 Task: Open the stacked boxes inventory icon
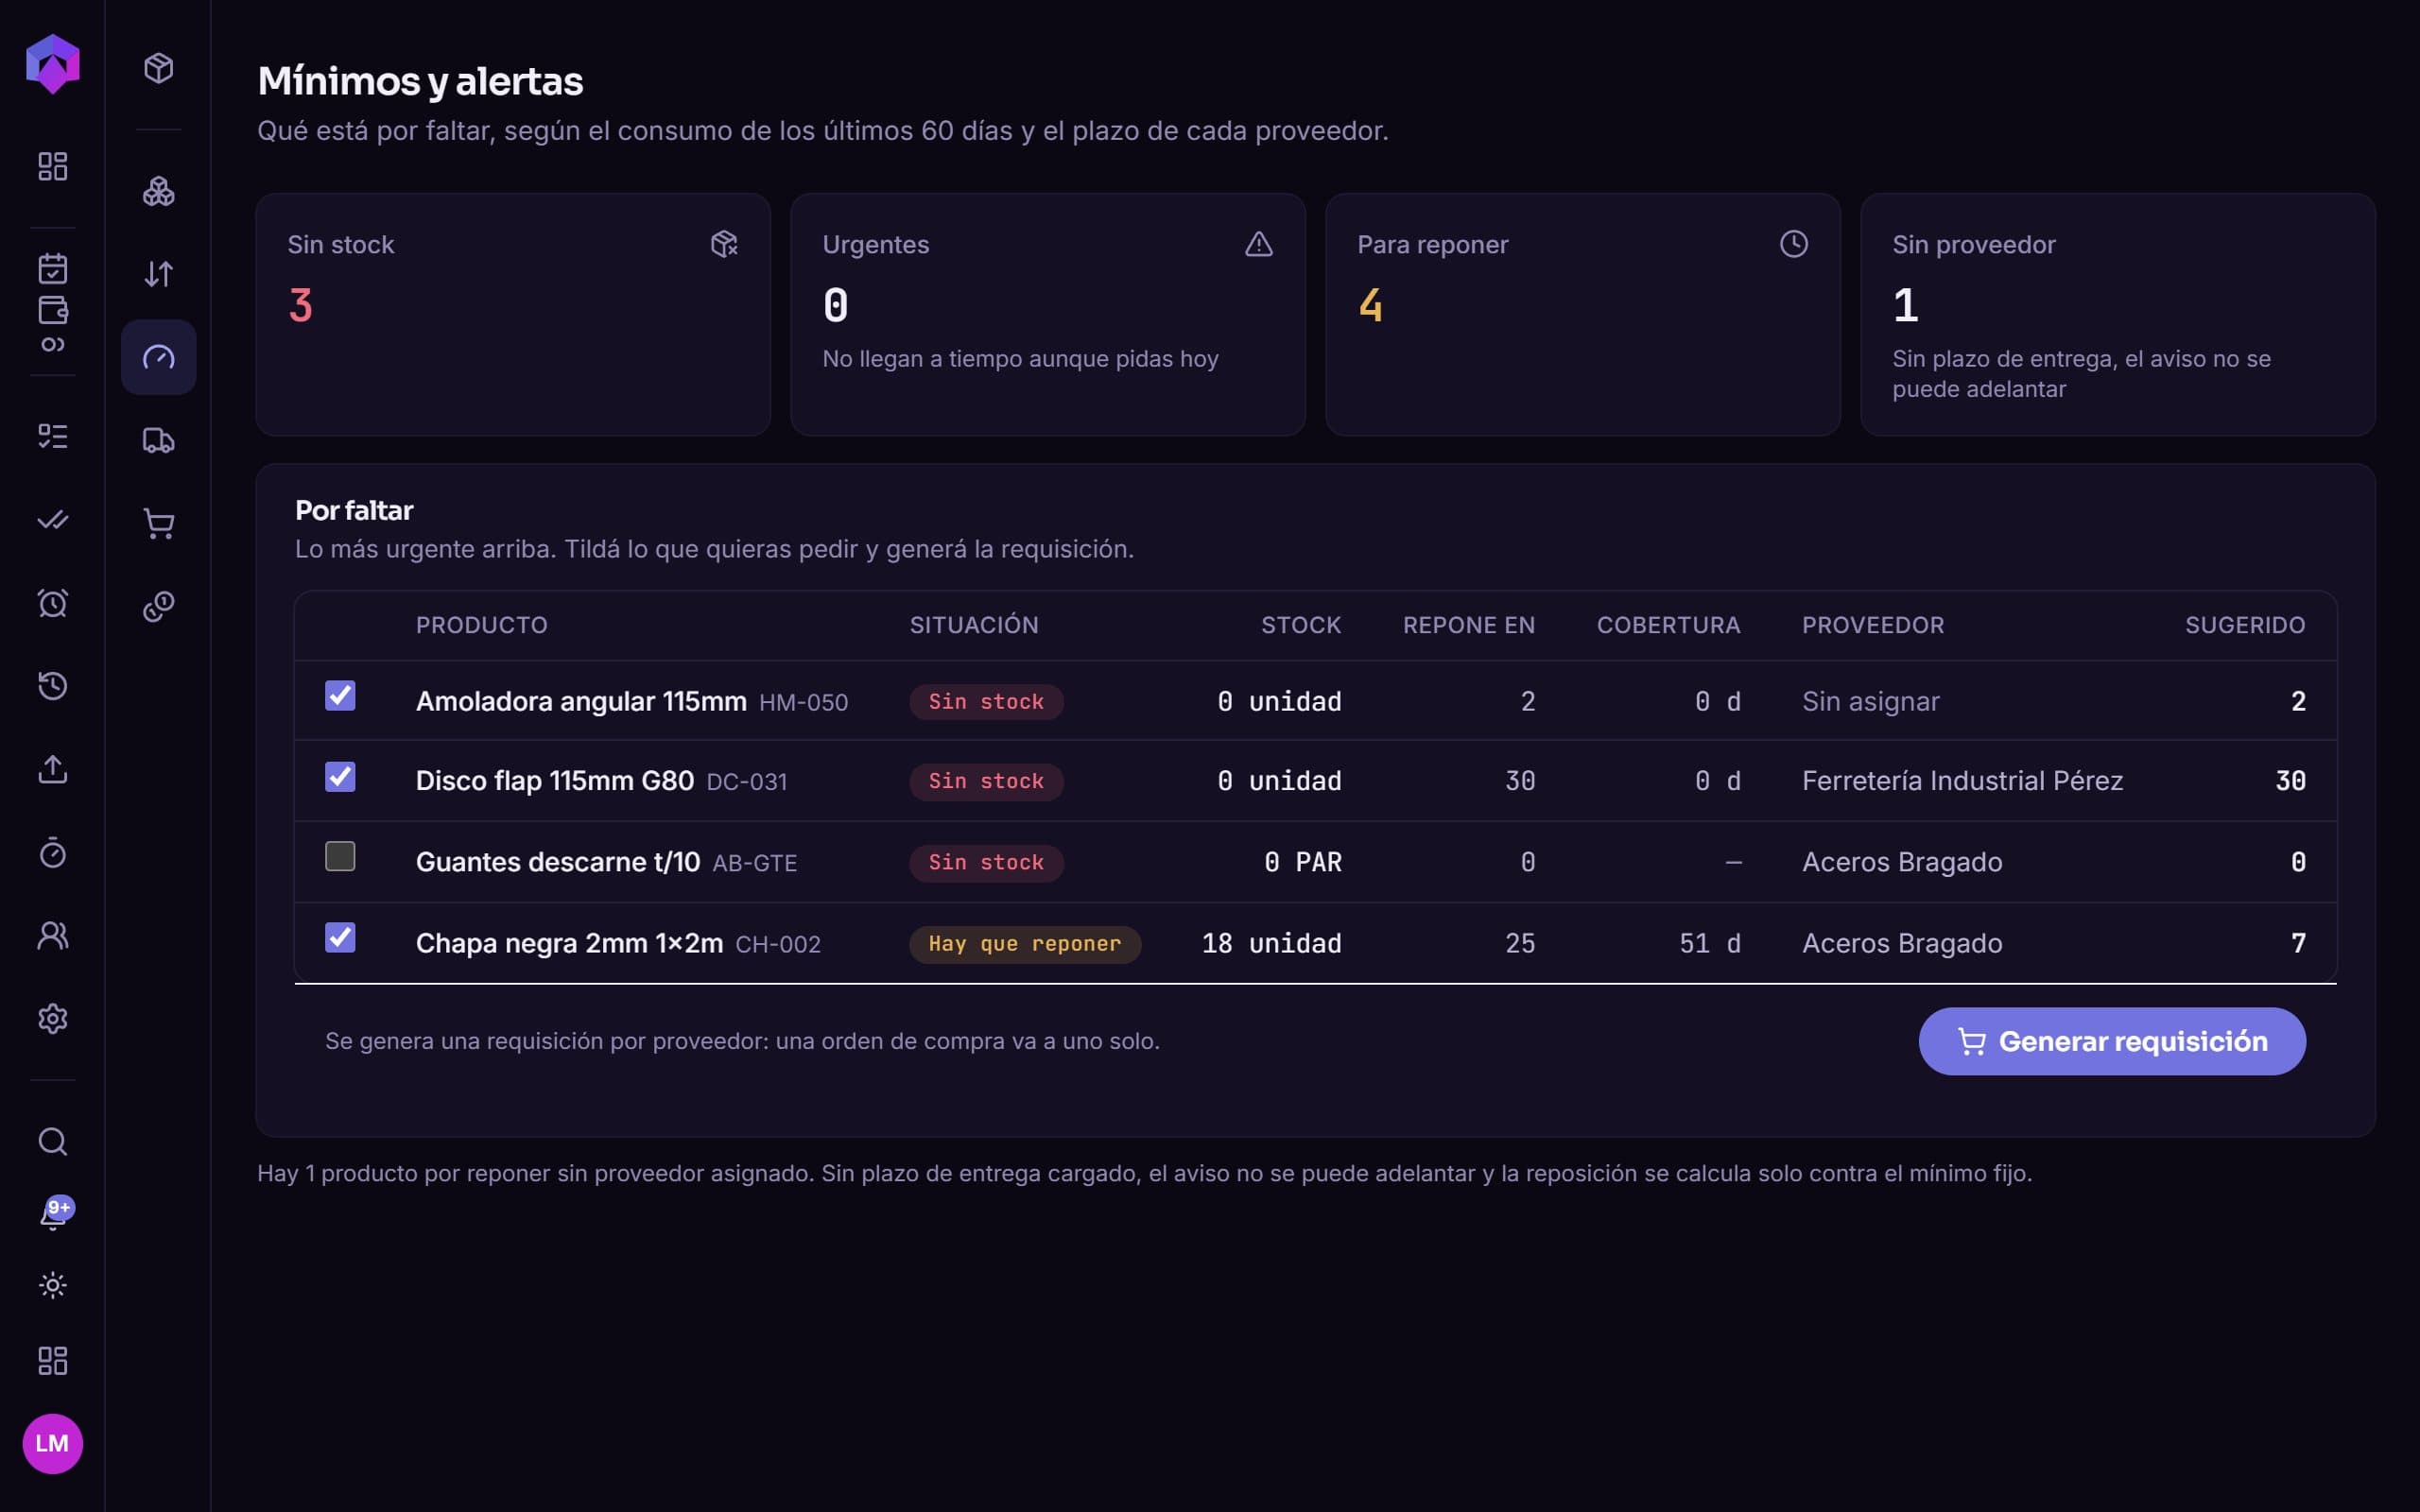click(x=158, y=191)
